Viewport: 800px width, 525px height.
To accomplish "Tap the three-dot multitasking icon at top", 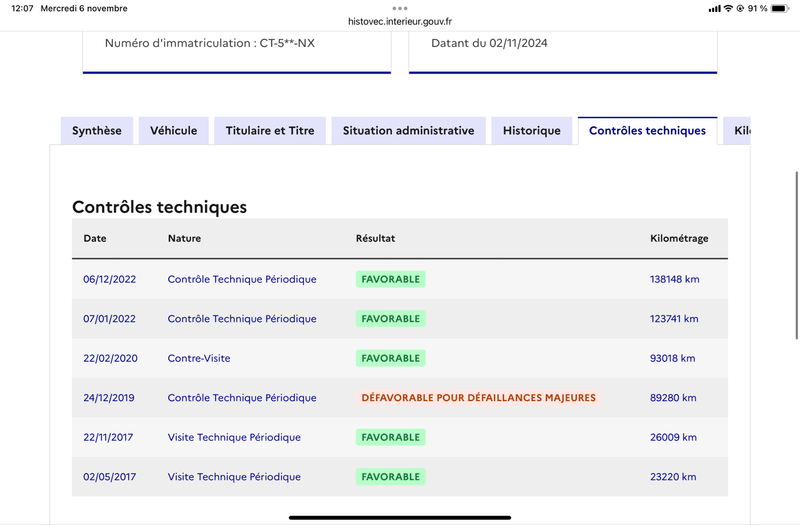I will pos(399,8).
